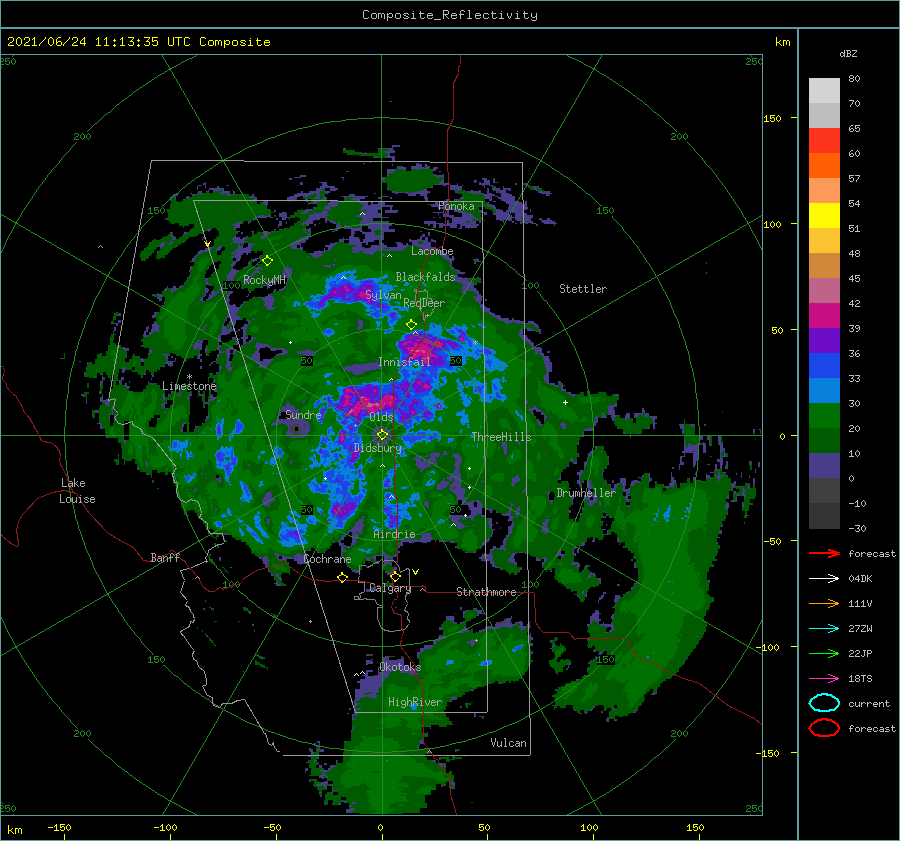The height and width of the screenshot is (841, 900).
Task: Click the dBZ legend heading
Action: [x=848, y=54]
